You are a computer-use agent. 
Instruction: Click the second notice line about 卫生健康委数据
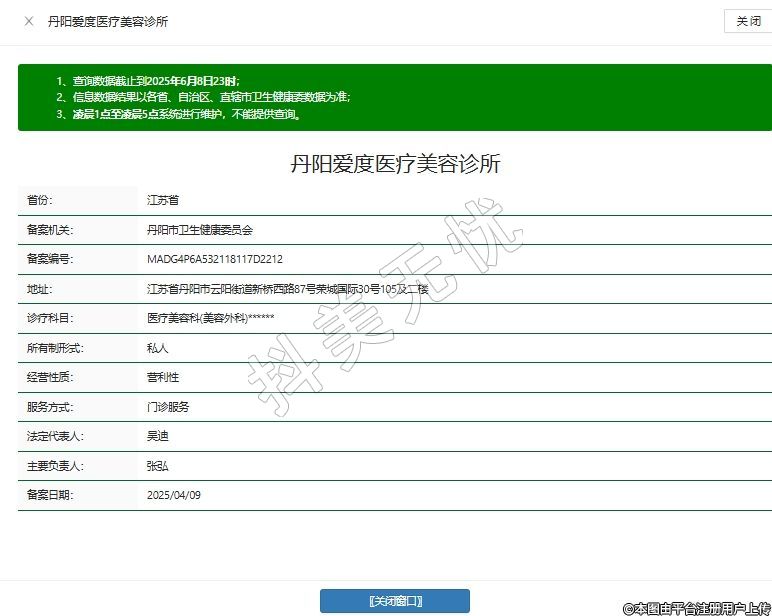[x=203, y=97]
